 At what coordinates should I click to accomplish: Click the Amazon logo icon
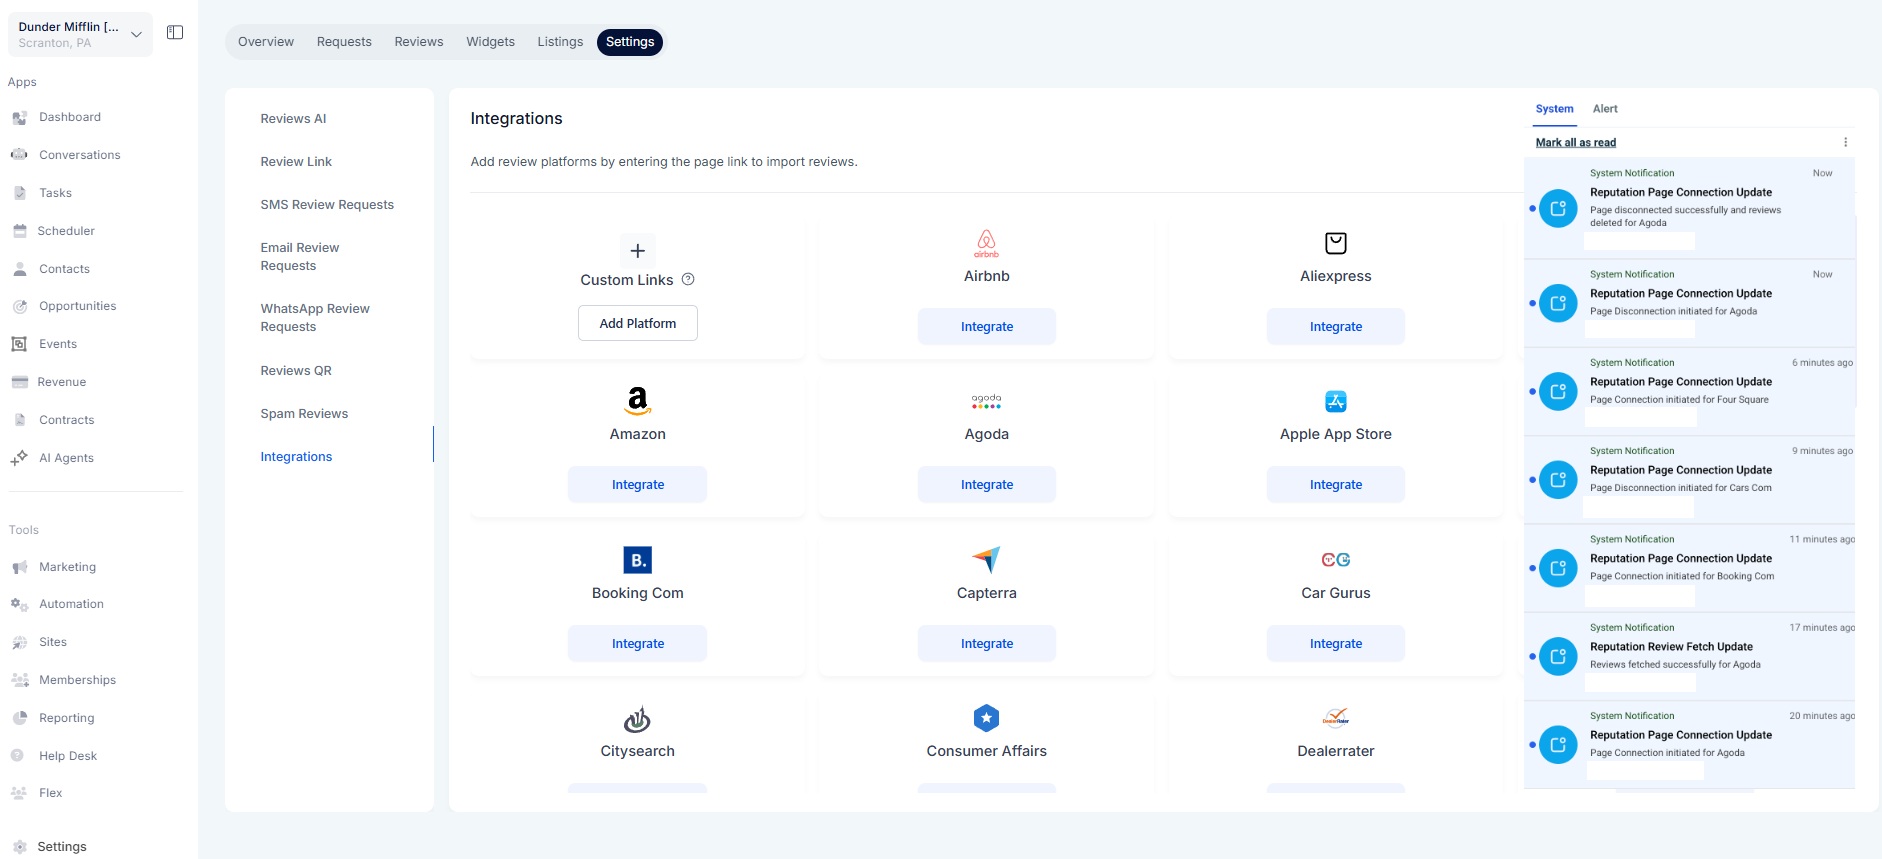pyautogui.click(x=638, y=401)
